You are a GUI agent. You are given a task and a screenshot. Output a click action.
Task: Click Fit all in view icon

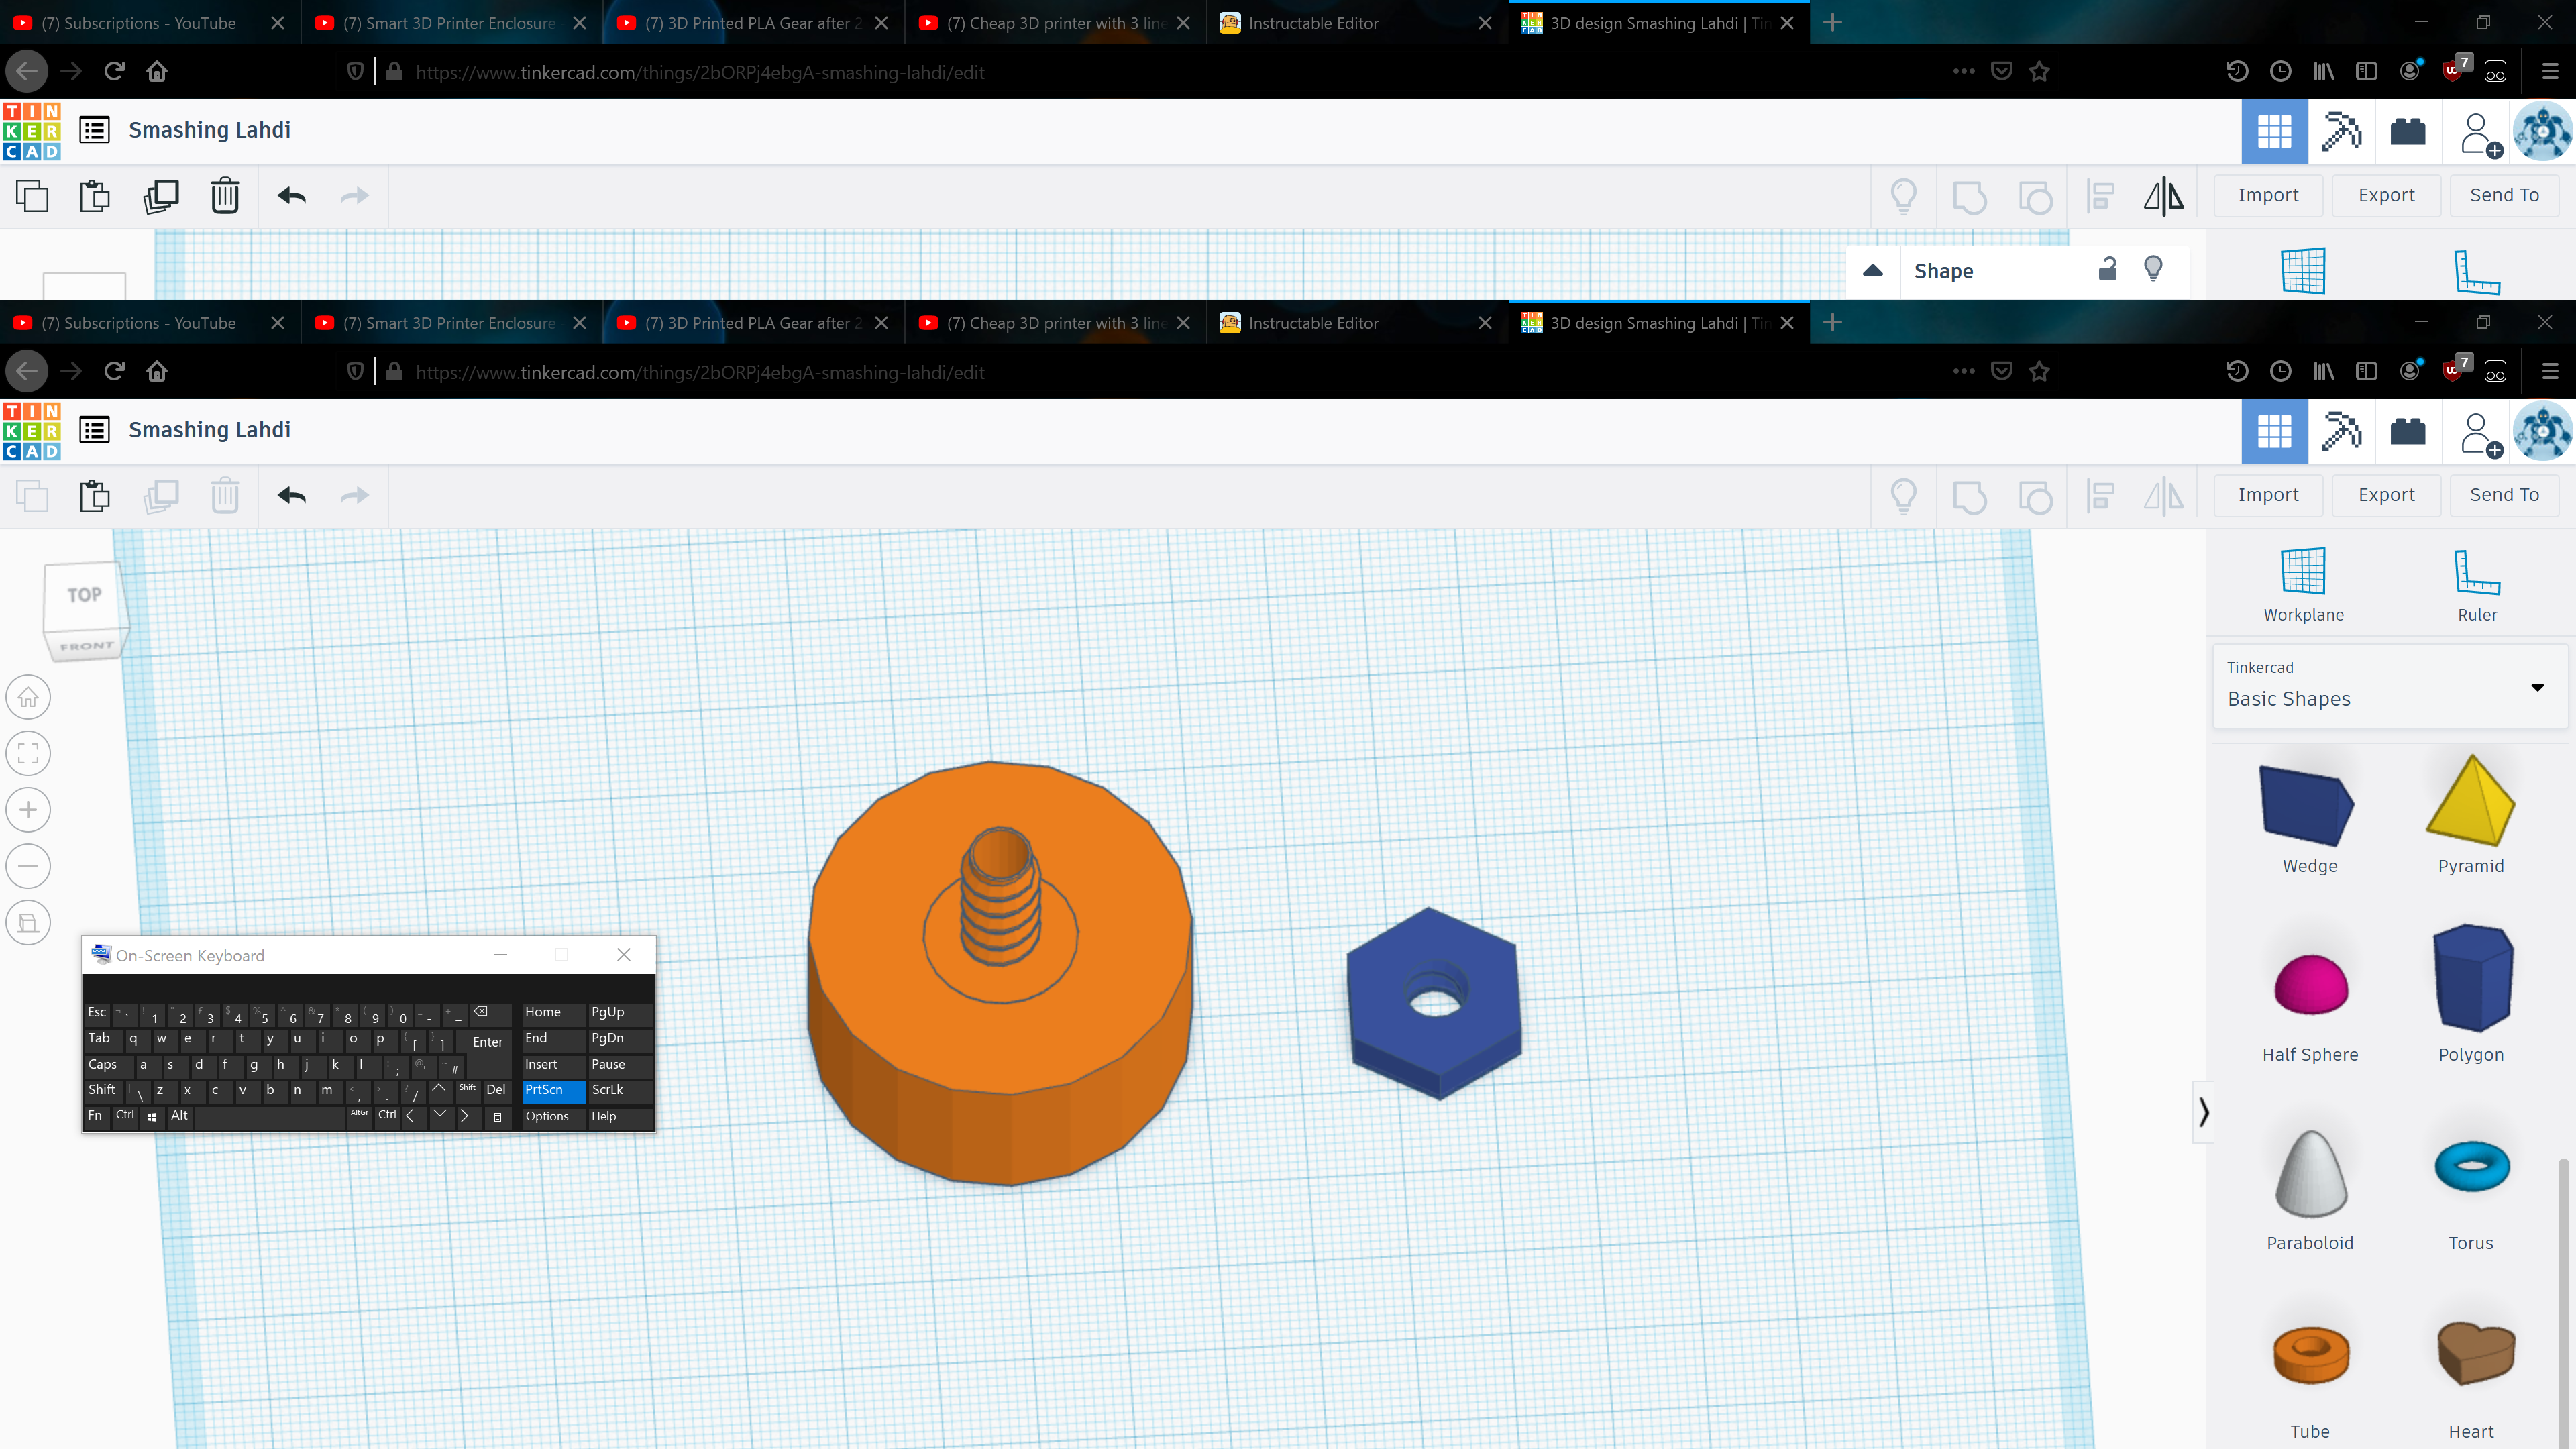click(x=28, y=754)
